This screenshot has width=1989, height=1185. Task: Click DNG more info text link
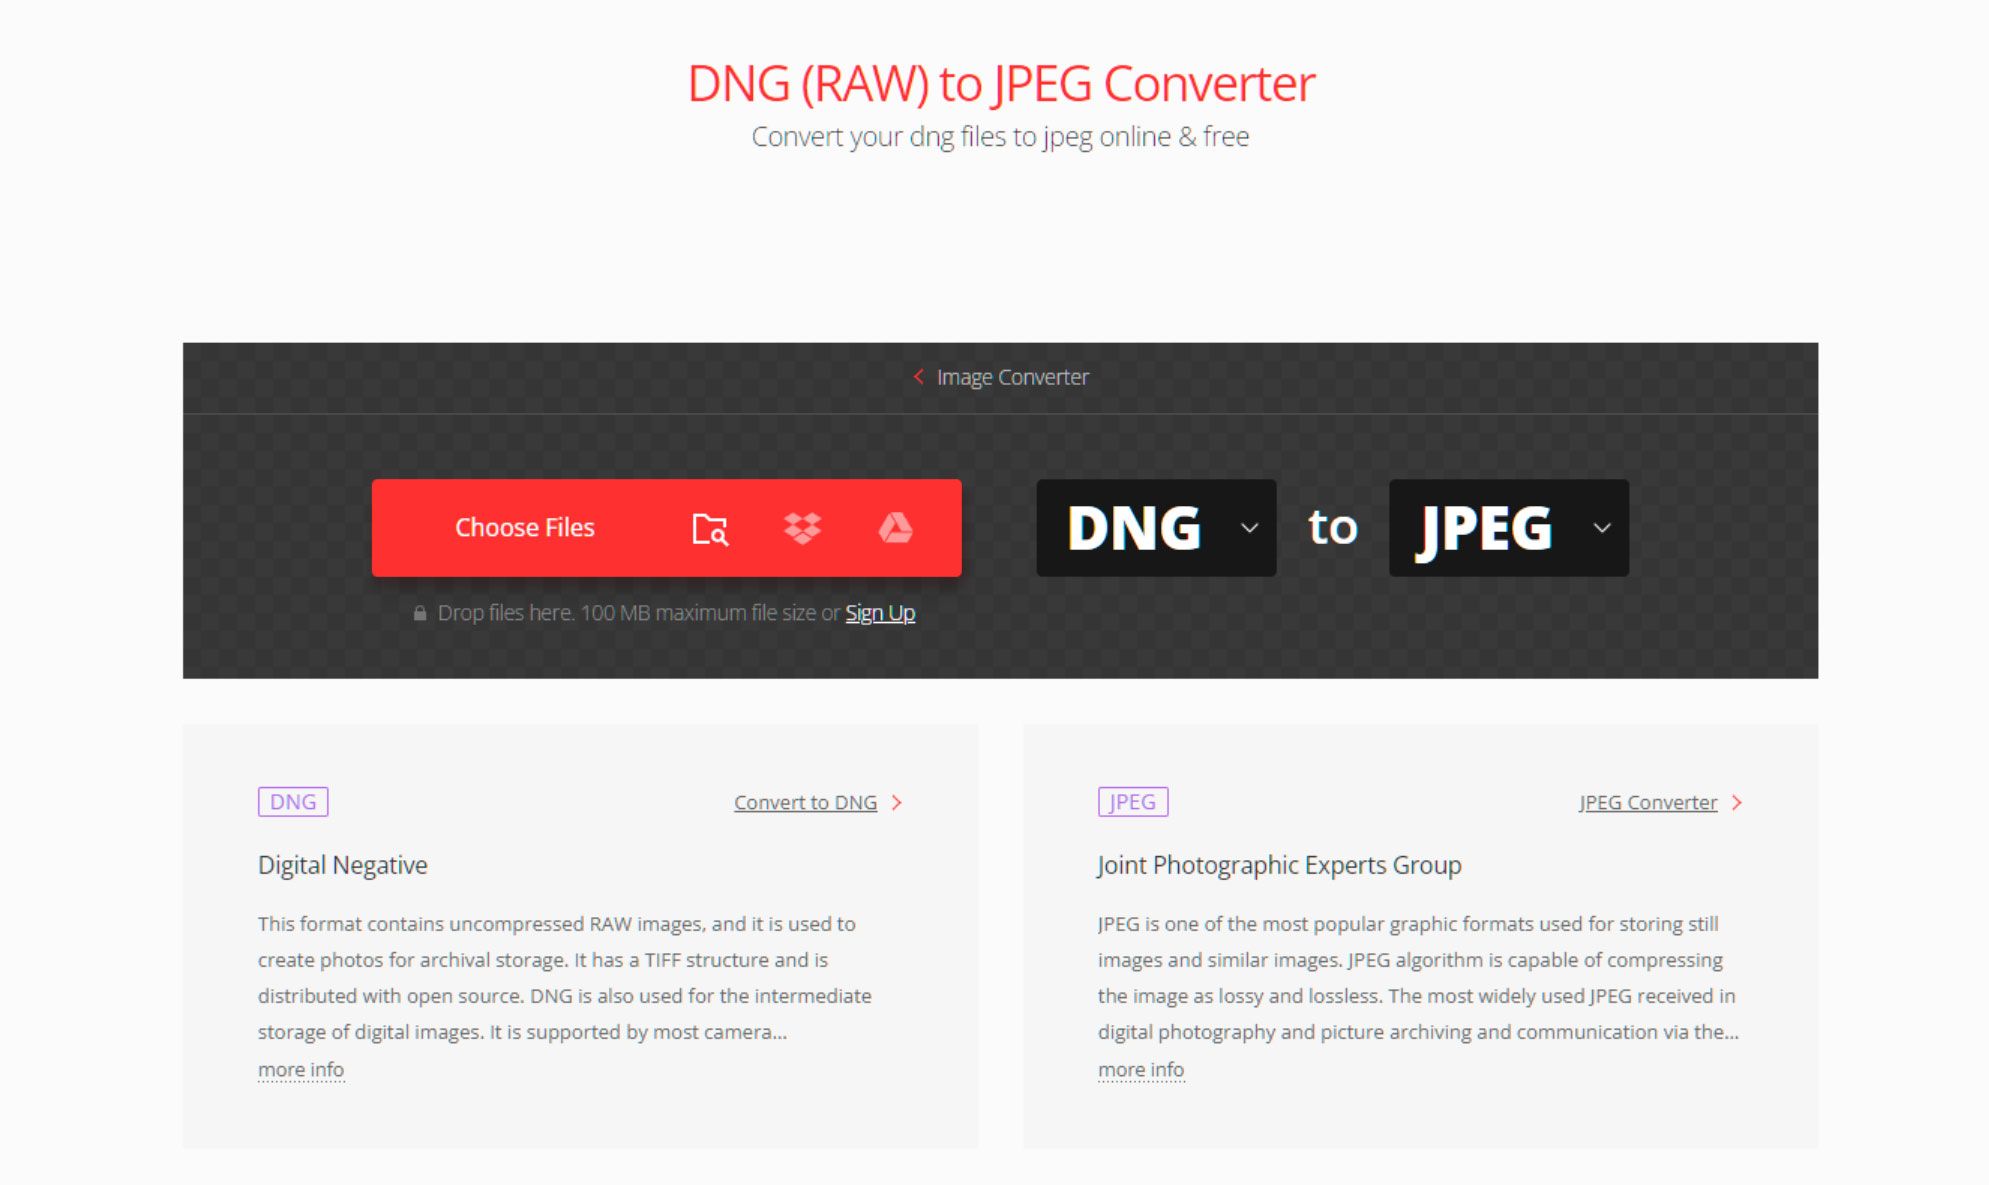300,1069
